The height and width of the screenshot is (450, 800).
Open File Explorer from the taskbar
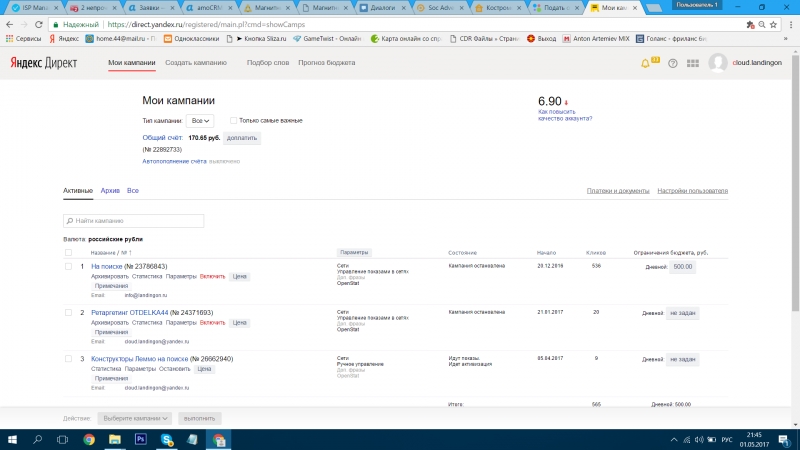(115, 439)
